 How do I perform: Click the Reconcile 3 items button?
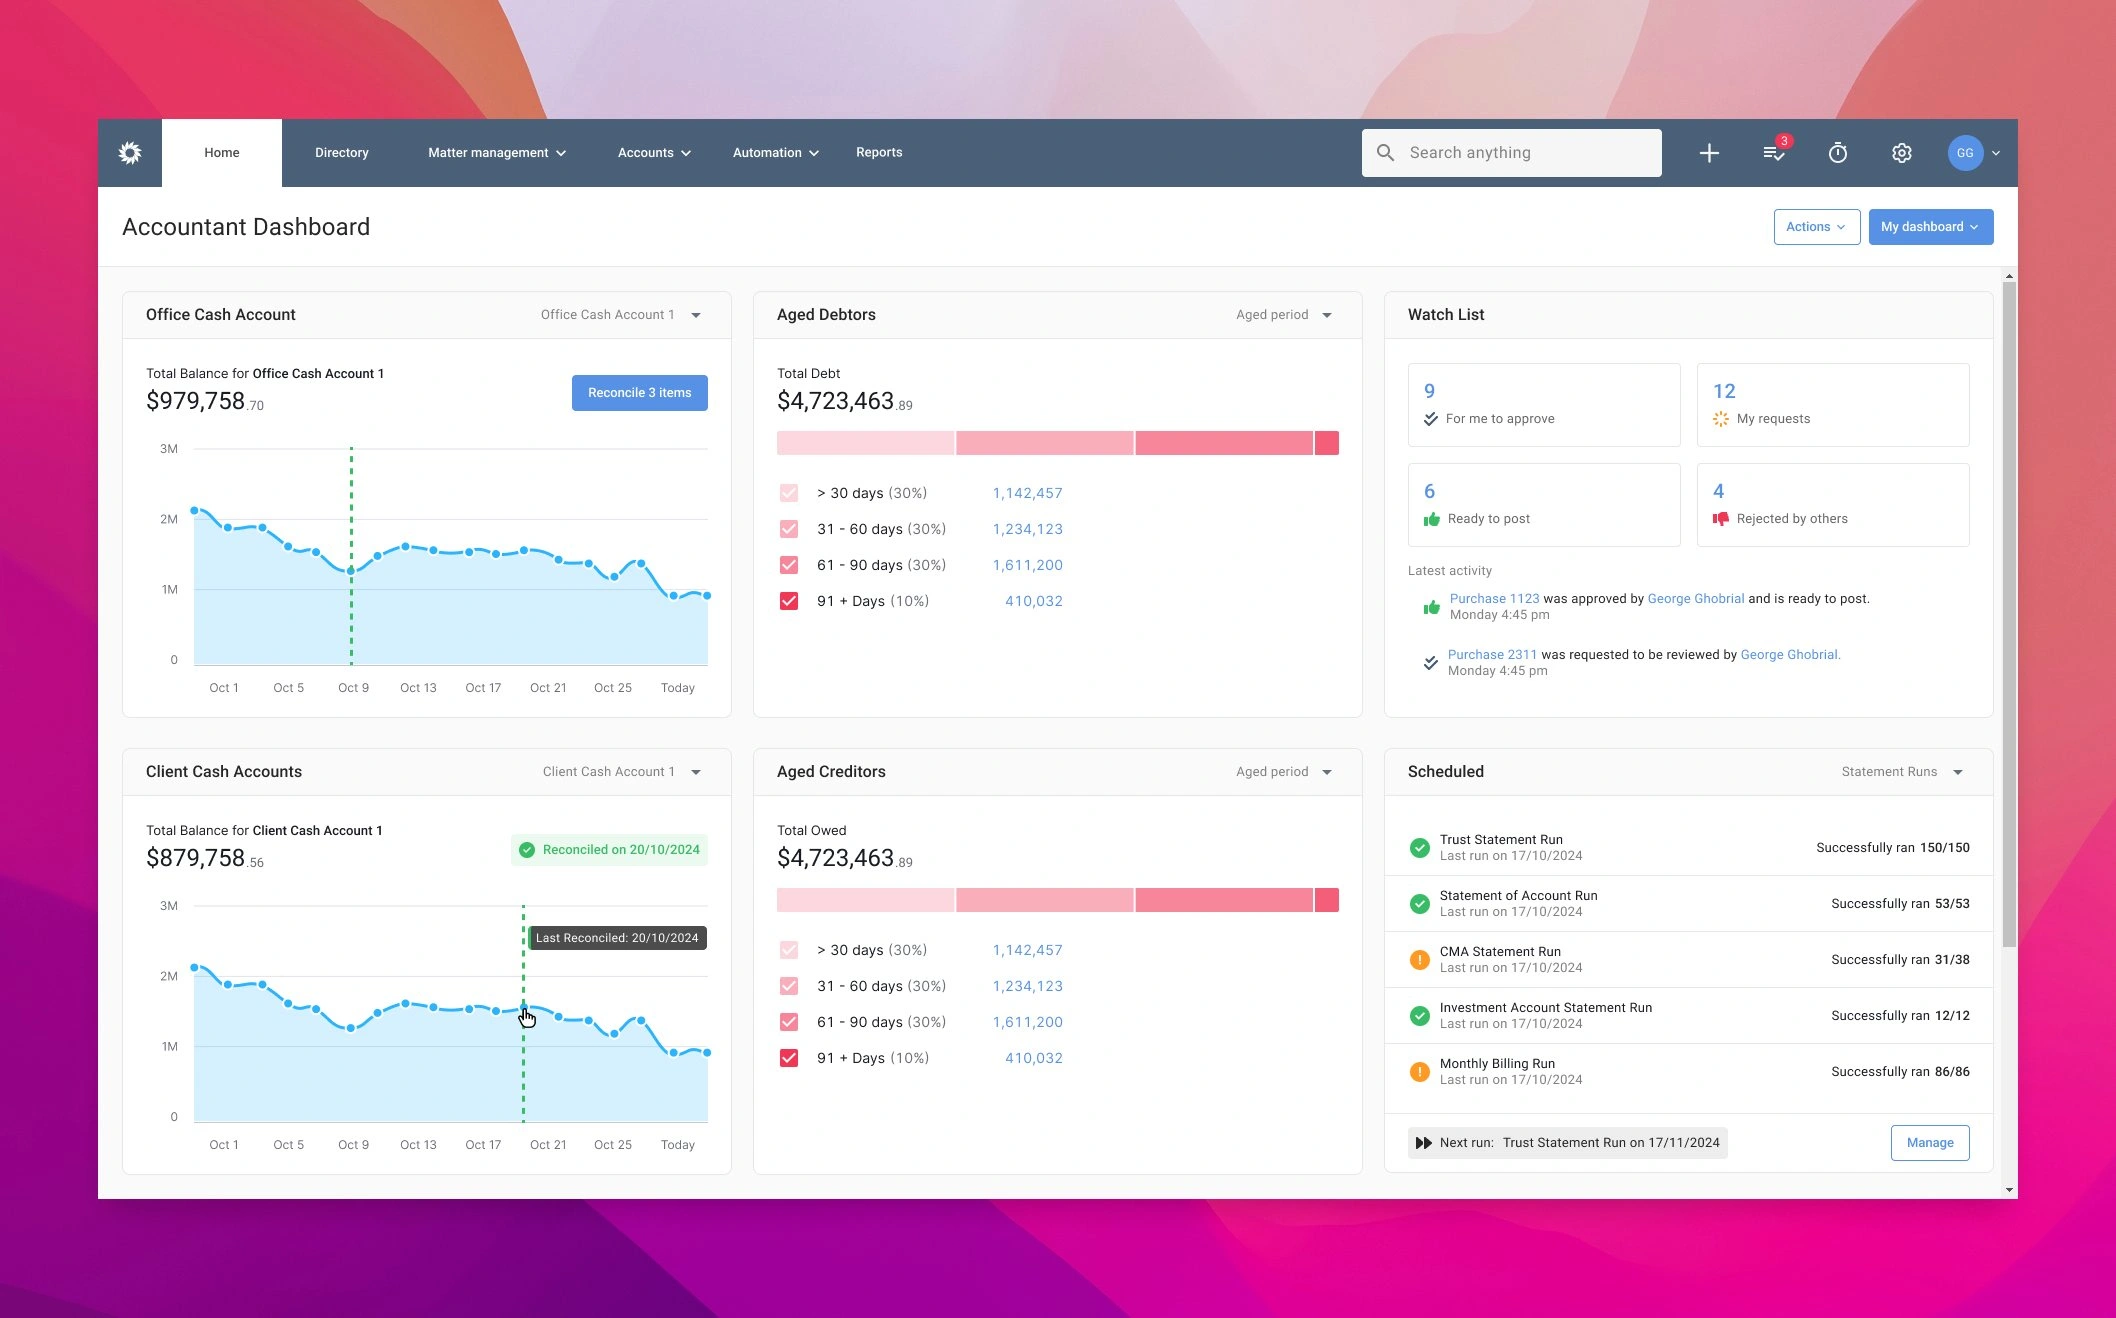pos(639,392)
